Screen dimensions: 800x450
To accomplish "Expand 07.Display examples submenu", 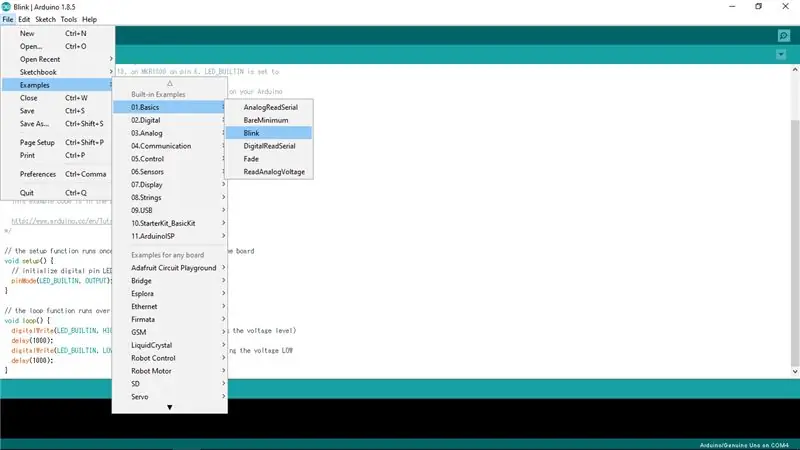I will [169, 185].
